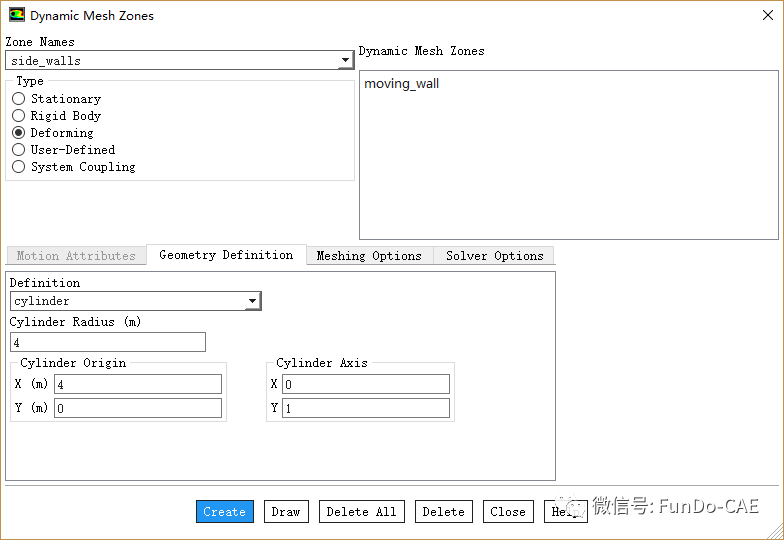Focus the Cylinder Axis X field

click(x=365, y=384)
